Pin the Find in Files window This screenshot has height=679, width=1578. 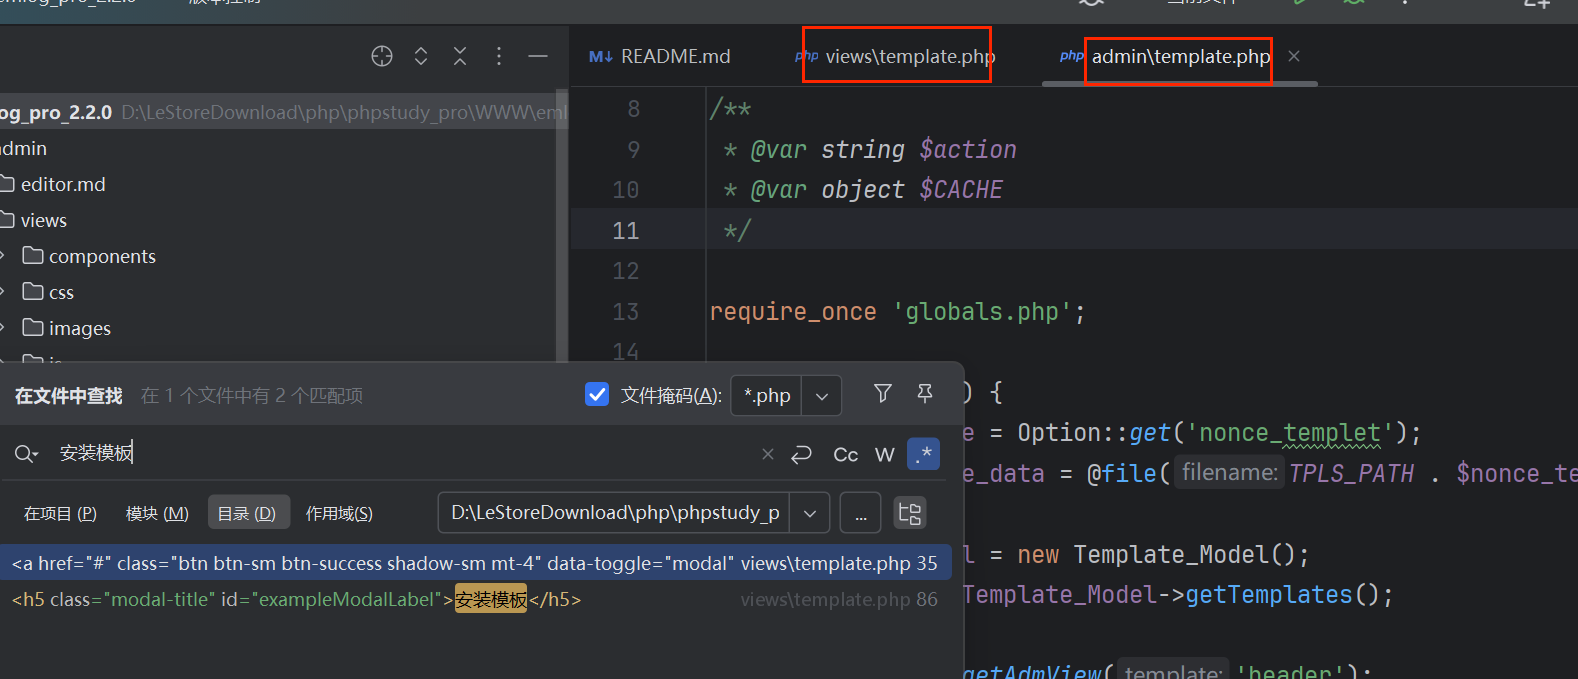pyautogui.click(x=925, y=394)
